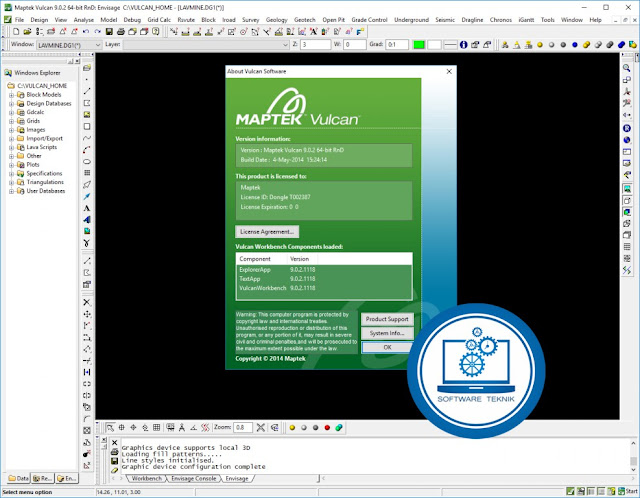Close the About Vulcan Software dialog
Viewport: 640px width, 498px height.
(449, 71)
